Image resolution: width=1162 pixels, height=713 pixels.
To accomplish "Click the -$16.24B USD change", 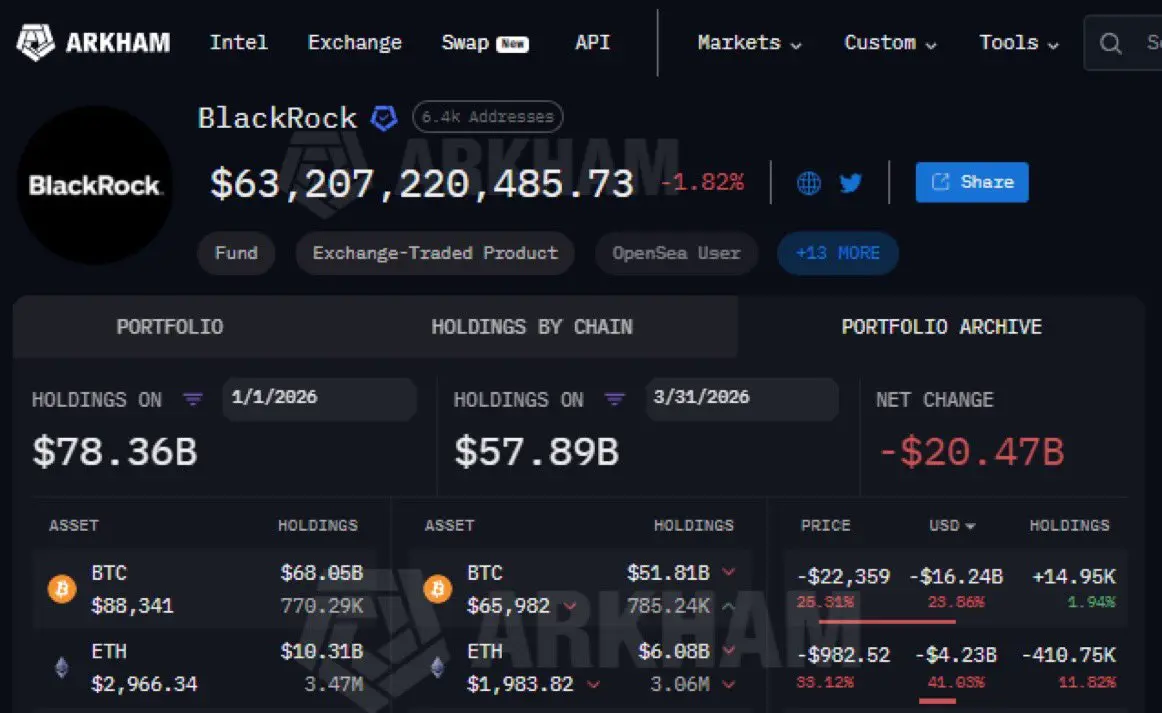I will pos(956,577).
